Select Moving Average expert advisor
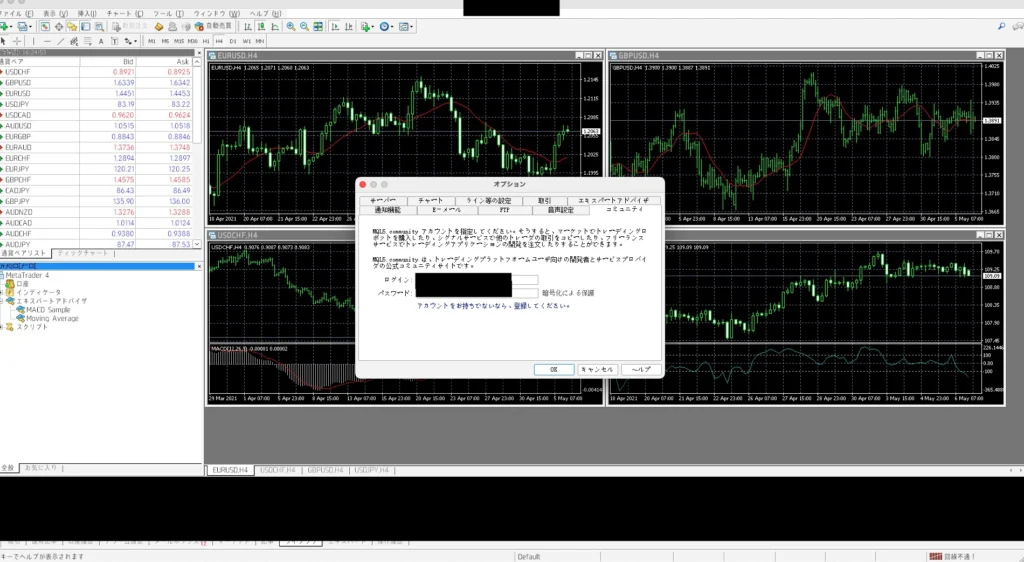 pos(52,319)
